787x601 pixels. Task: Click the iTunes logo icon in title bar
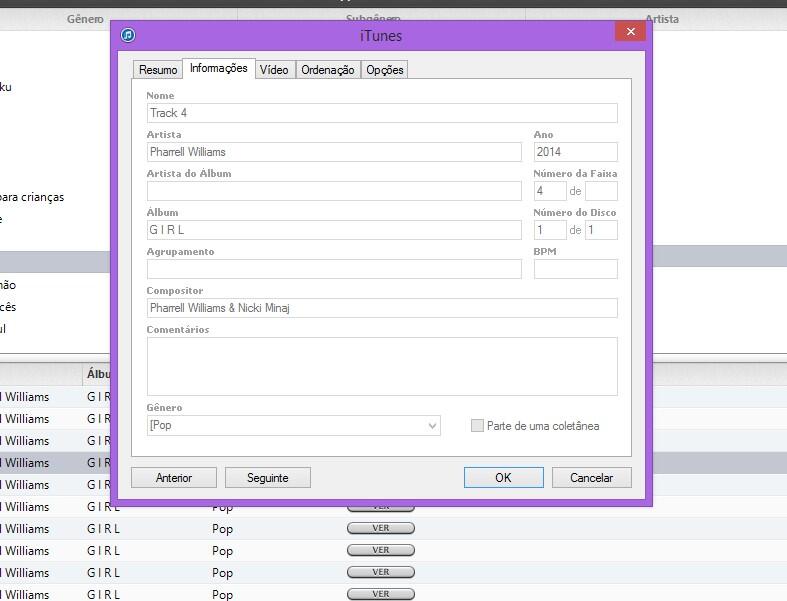pyautogui.click(x=128, y=35)
